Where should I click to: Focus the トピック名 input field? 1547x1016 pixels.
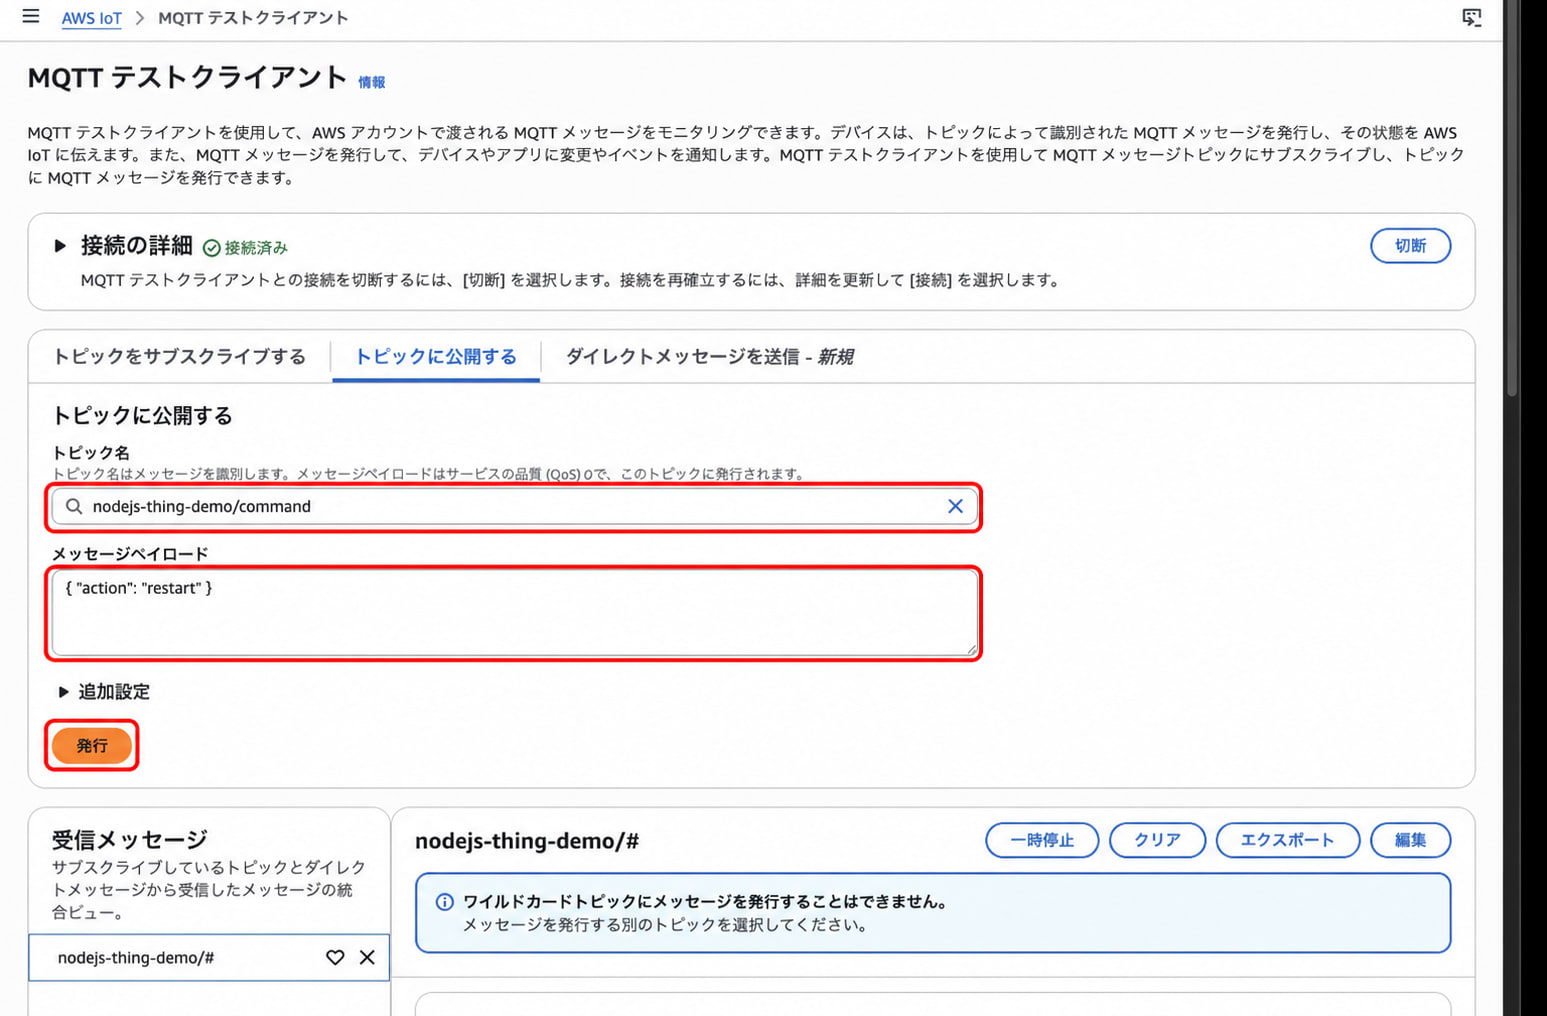coord(514,506)
